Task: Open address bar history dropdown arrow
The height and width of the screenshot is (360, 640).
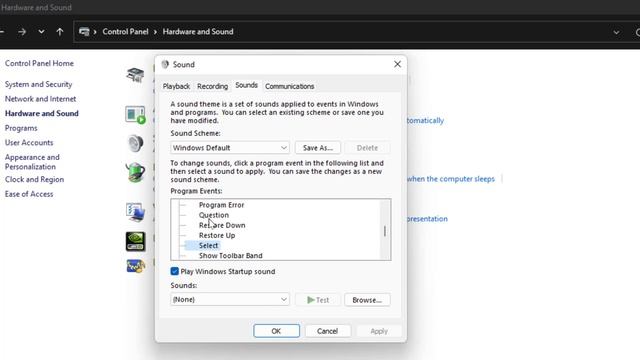Action: (x=616, y=32)
